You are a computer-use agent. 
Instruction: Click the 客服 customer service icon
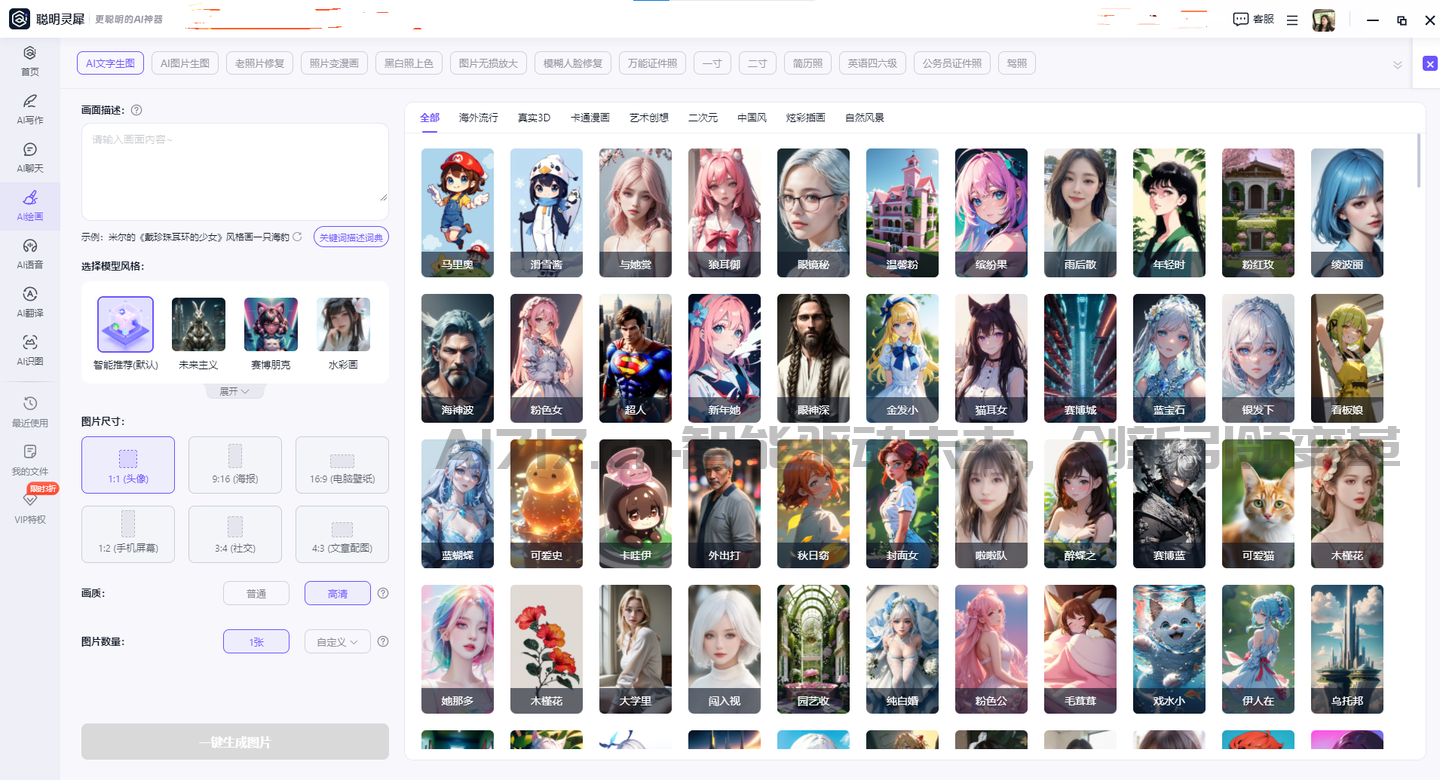tap(1241, 19)
